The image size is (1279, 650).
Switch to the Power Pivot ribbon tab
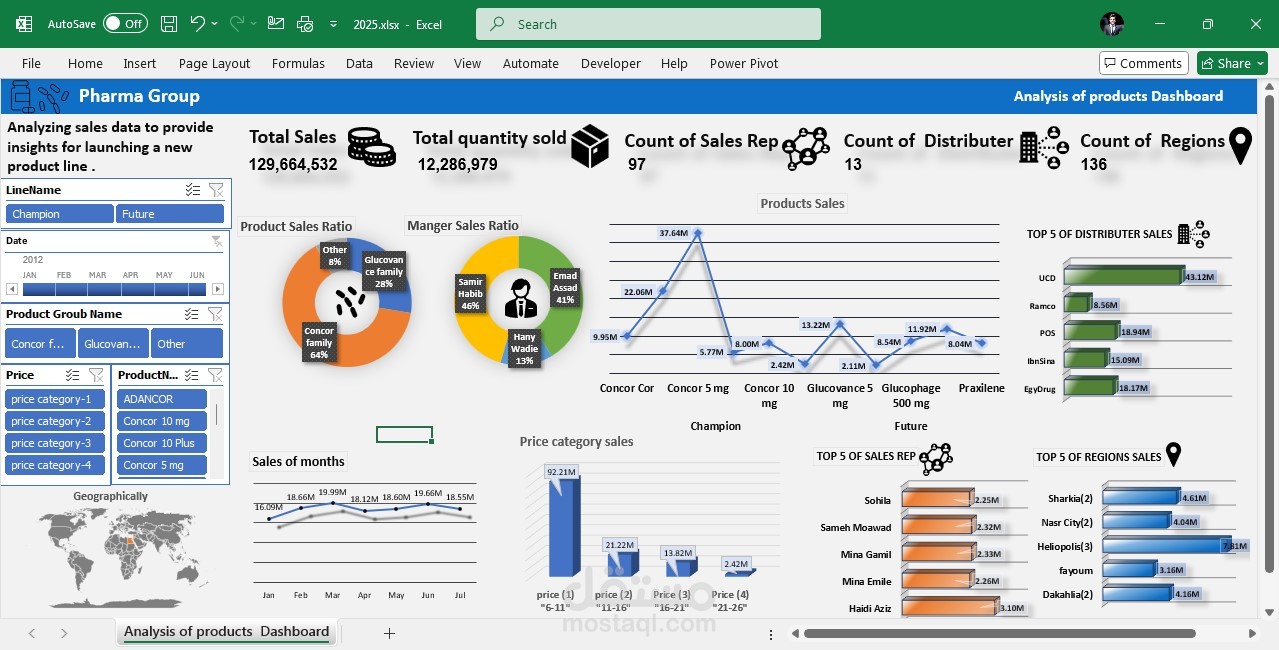pos(743,63)
